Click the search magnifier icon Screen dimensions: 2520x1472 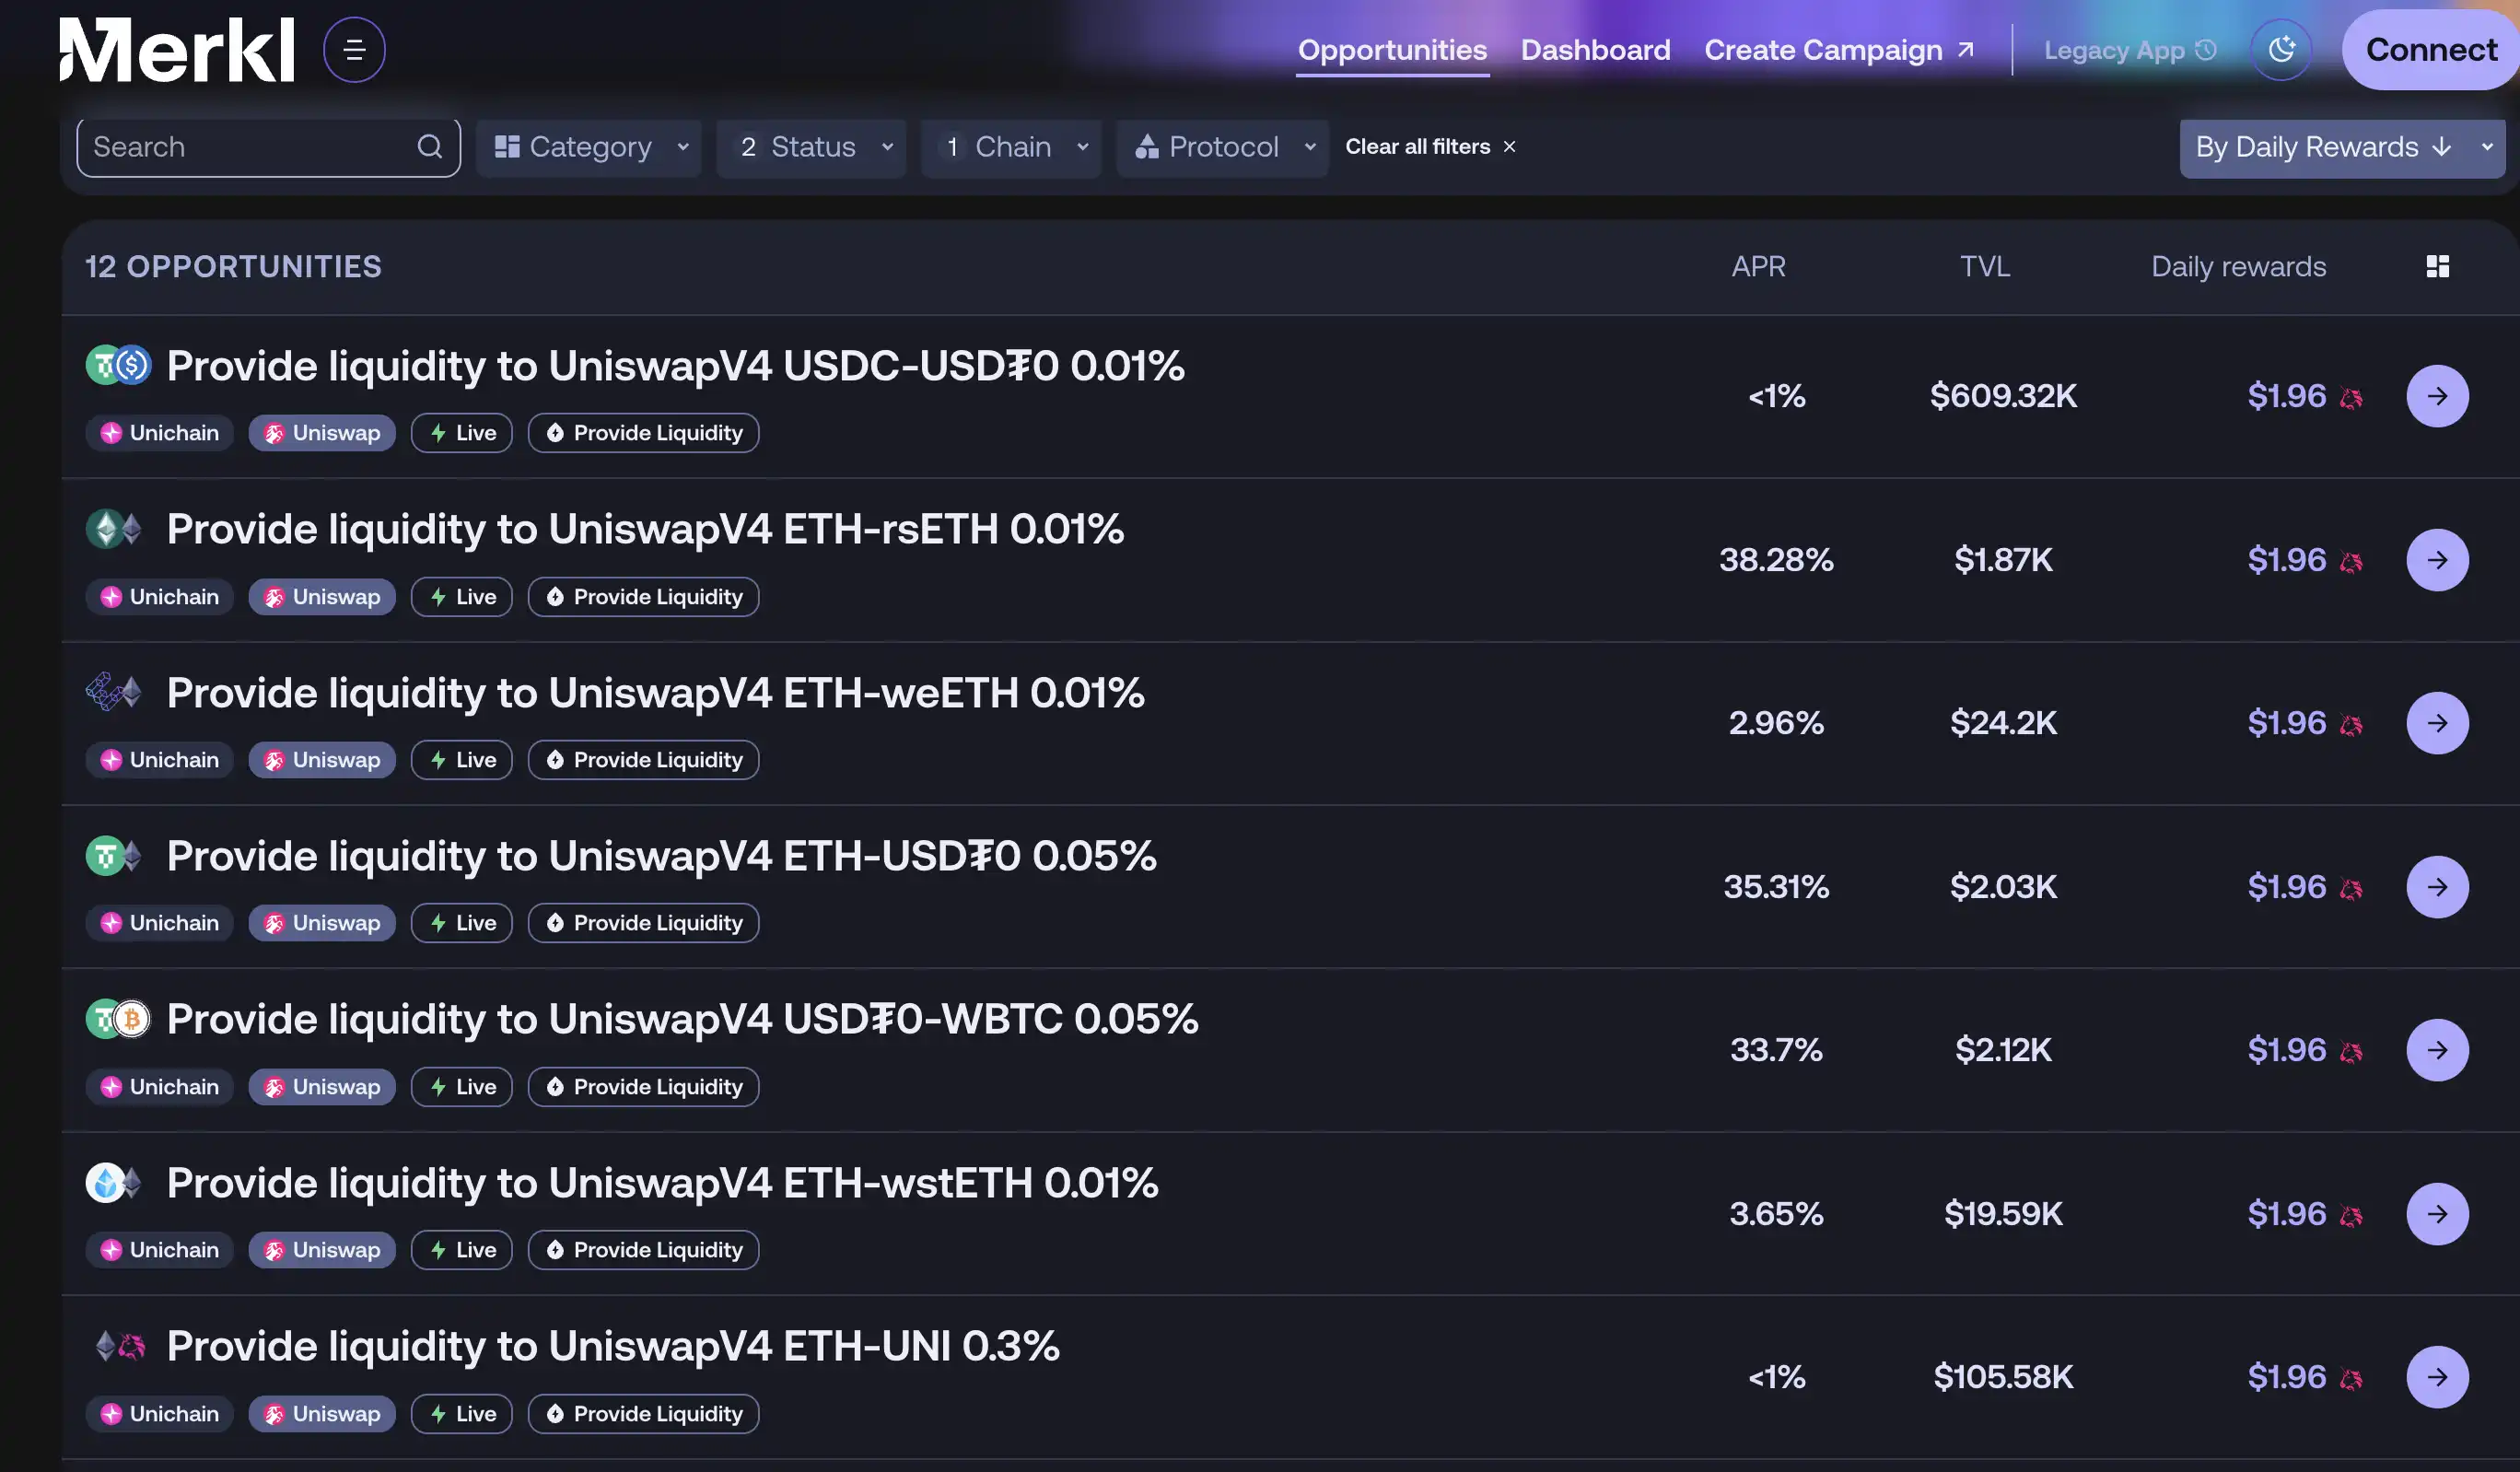coord(429,147)
